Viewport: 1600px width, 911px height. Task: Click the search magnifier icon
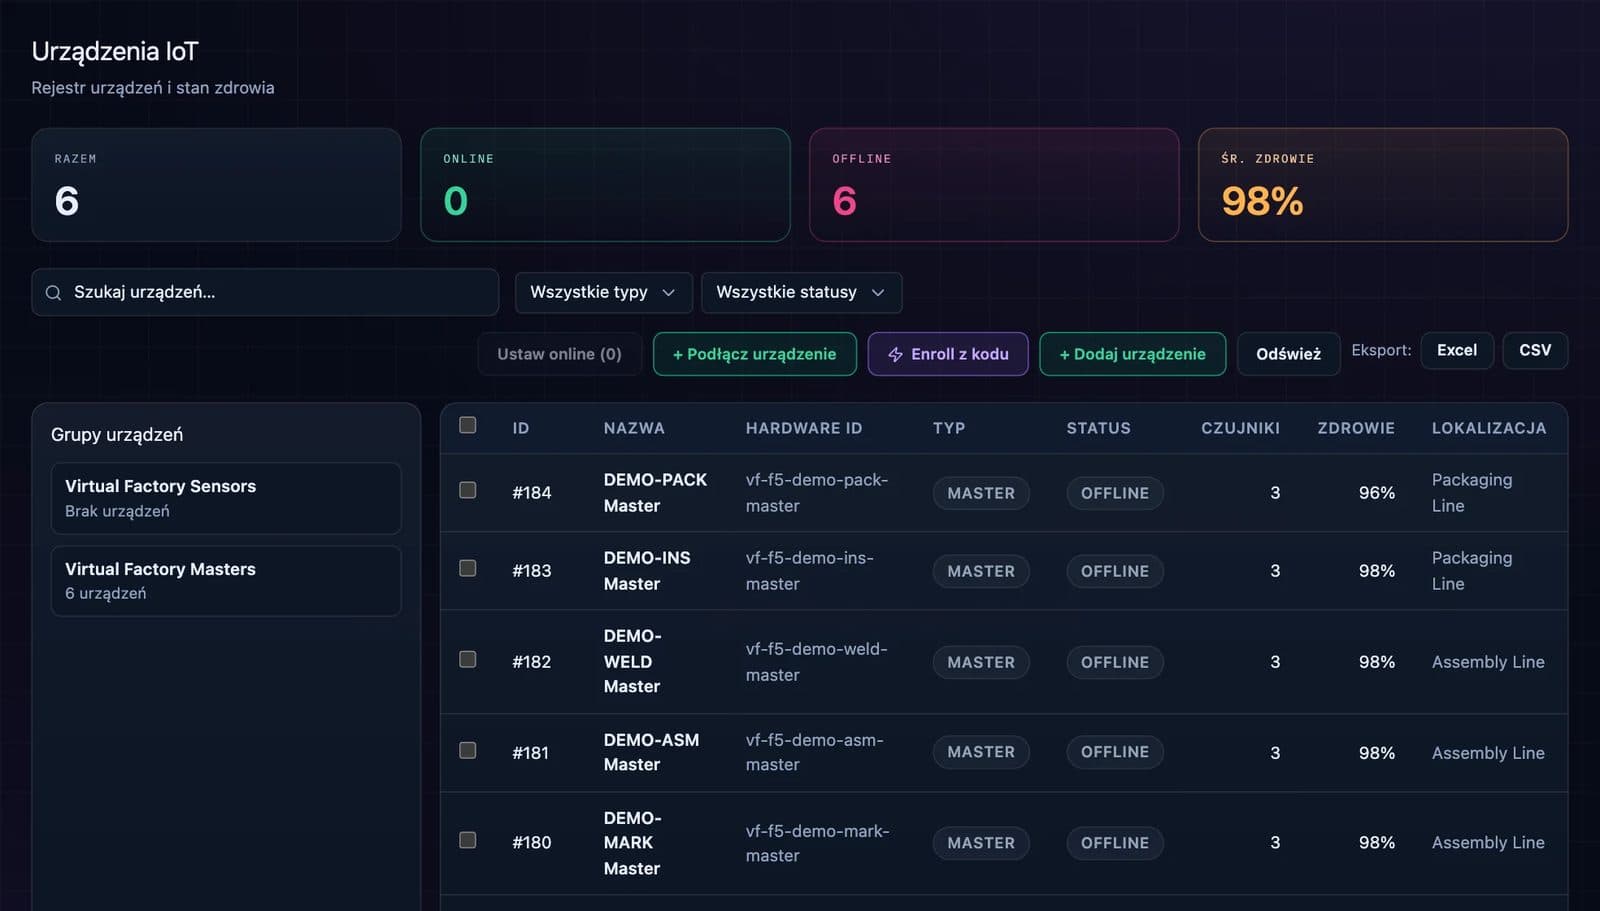(x=53, y=293)
